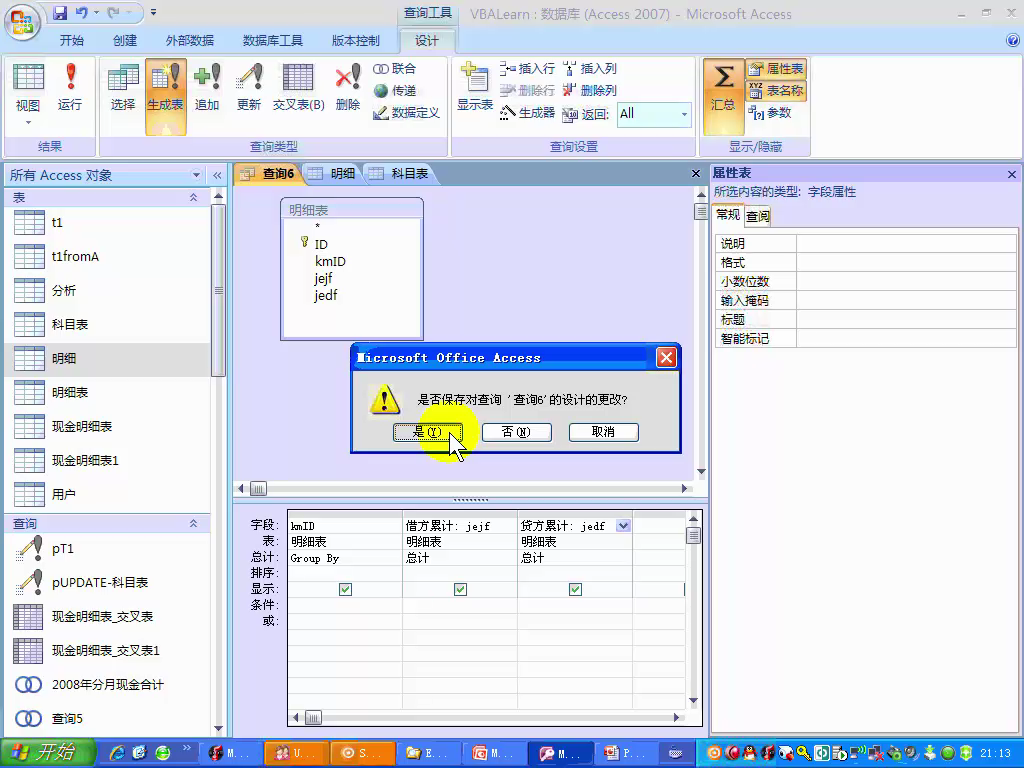Screen dimensions: 1024x768
Task: Open the 所有 Access 对象 navigation dropdown
Action: tap(196, 175)
